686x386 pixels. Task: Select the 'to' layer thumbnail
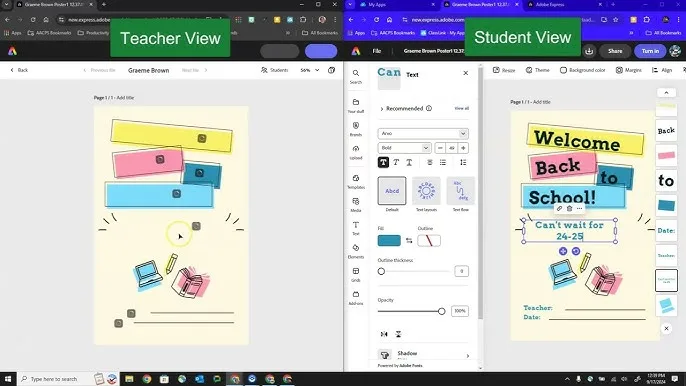pos(666,180)
